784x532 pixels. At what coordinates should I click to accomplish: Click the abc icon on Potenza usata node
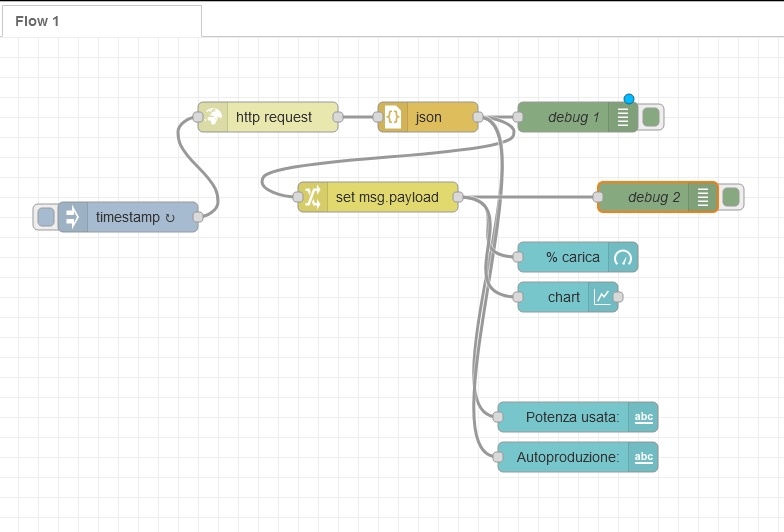[644, 417]
